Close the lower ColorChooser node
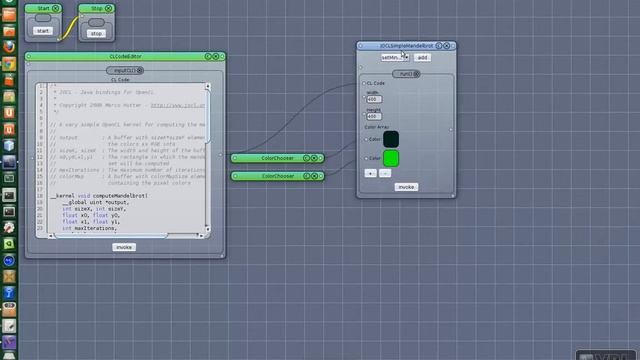Viewport: 640px width, 360px height. coord(315,176)
